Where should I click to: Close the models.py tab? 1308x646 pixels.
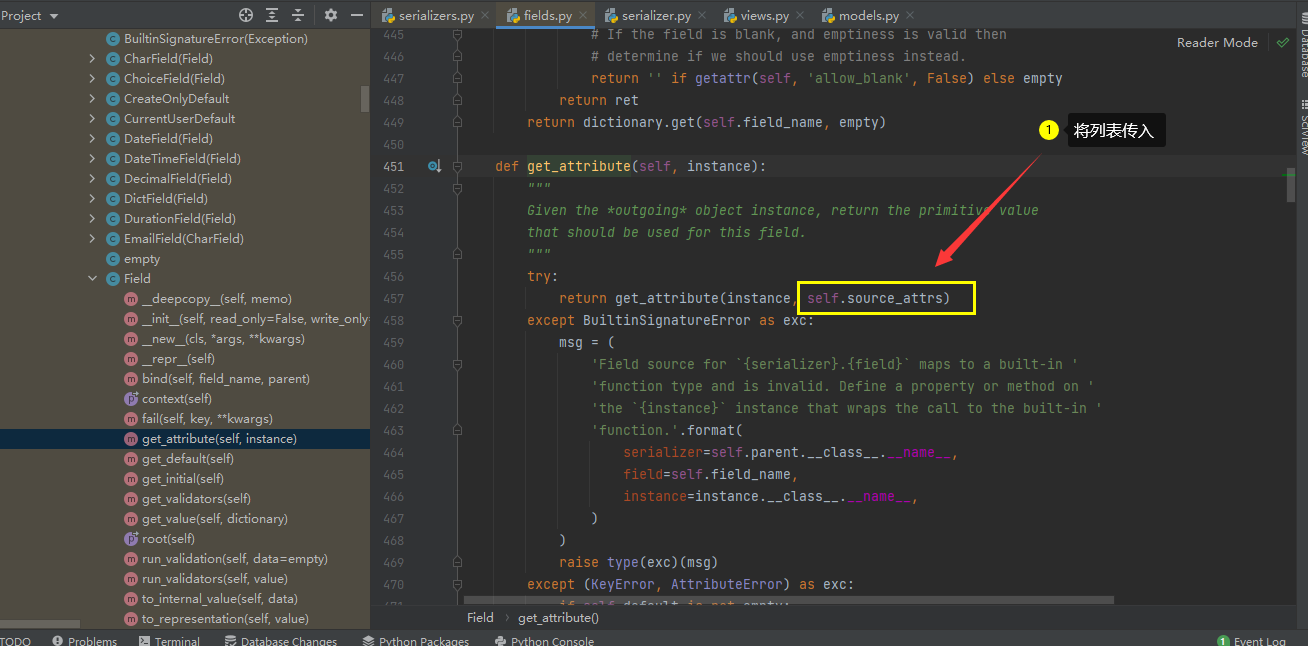click(909, 16)
